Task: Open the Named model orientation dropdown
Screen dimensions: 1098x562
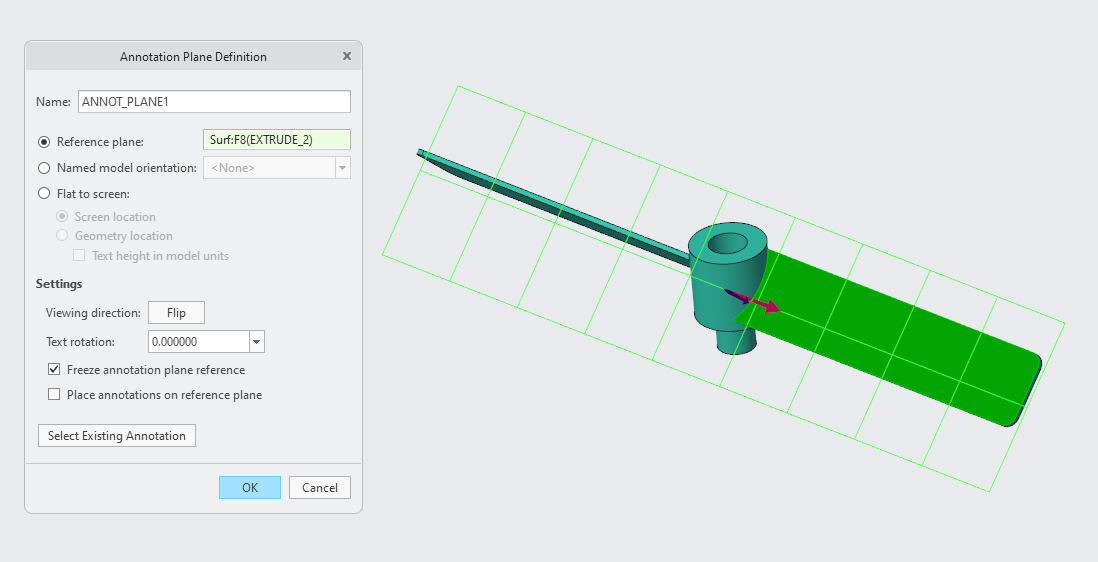Action: [342, 168]
